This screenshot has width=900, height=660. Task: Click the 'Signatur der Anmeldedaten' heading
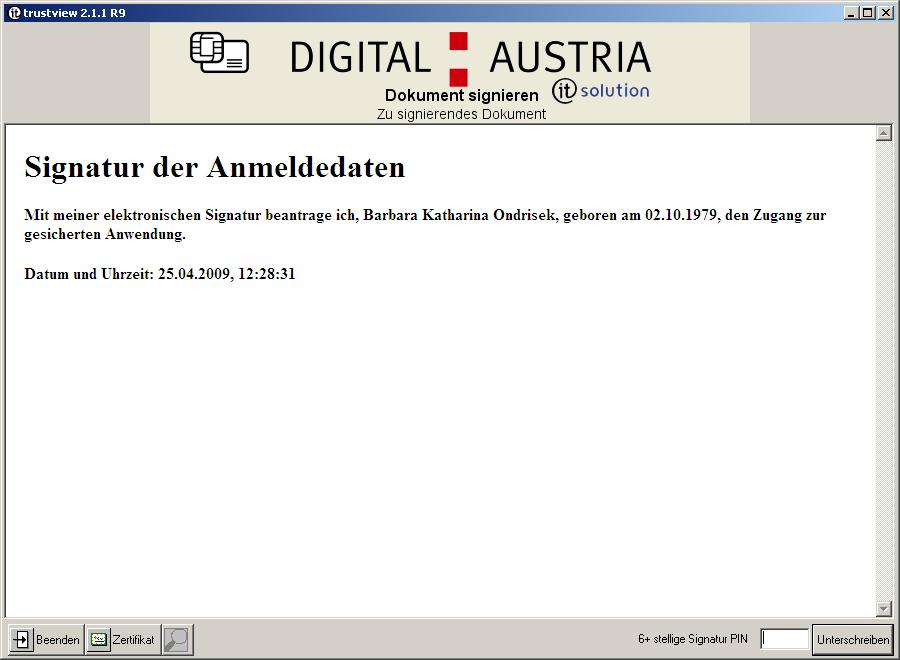(x=214, y=167)
